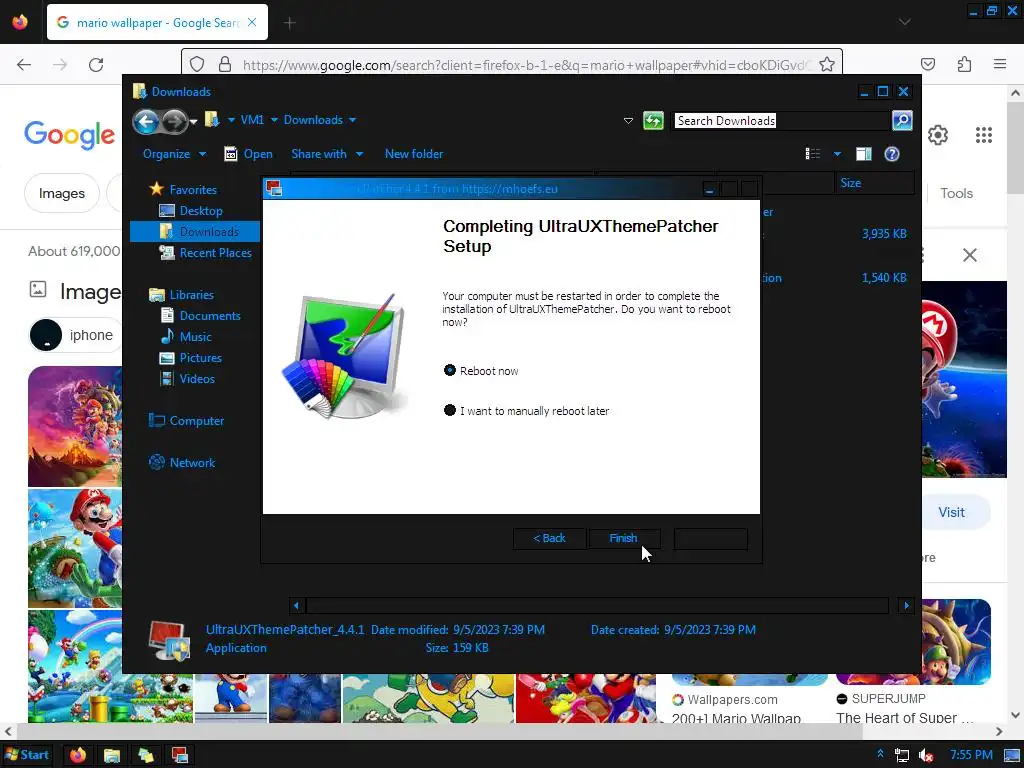1024x768 pixels.
Task: Open the Firefox extensions puzzle icon
Action: pos(964,64)
